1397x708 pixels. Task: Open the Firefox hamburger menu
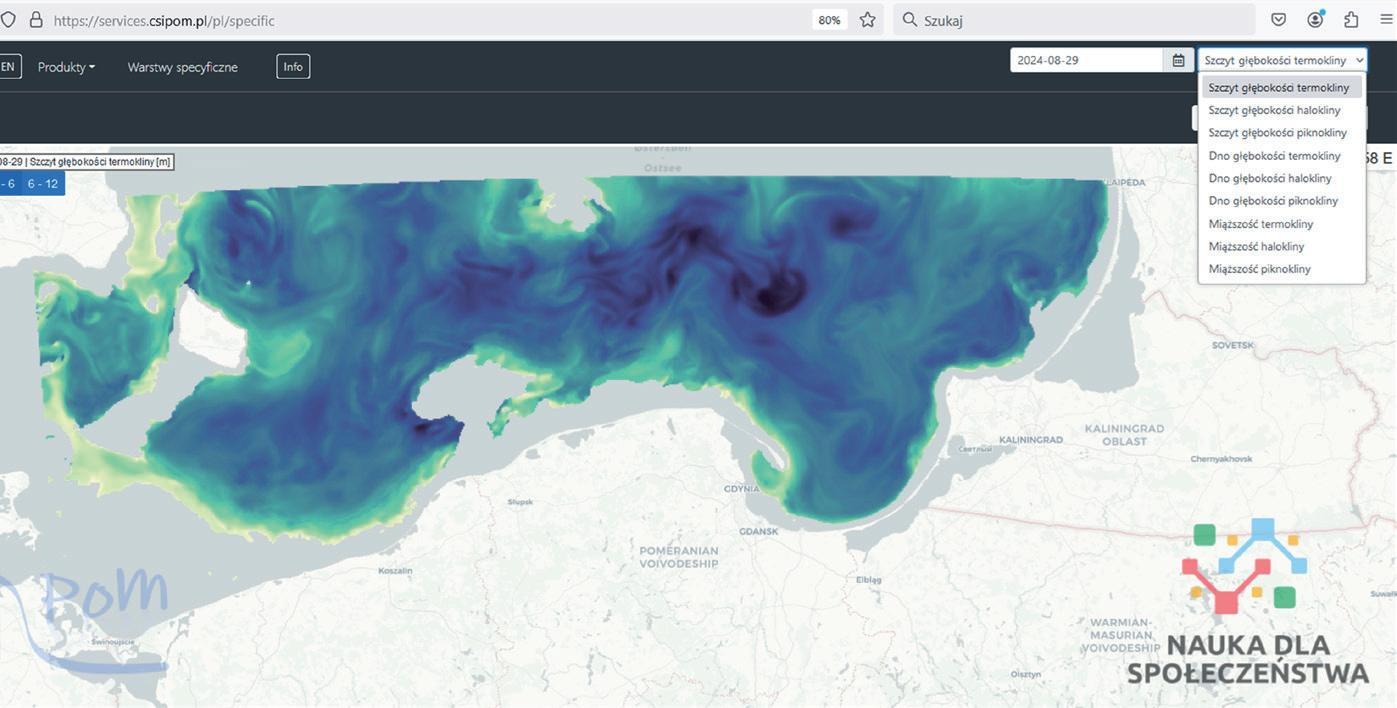(1386, 20)
